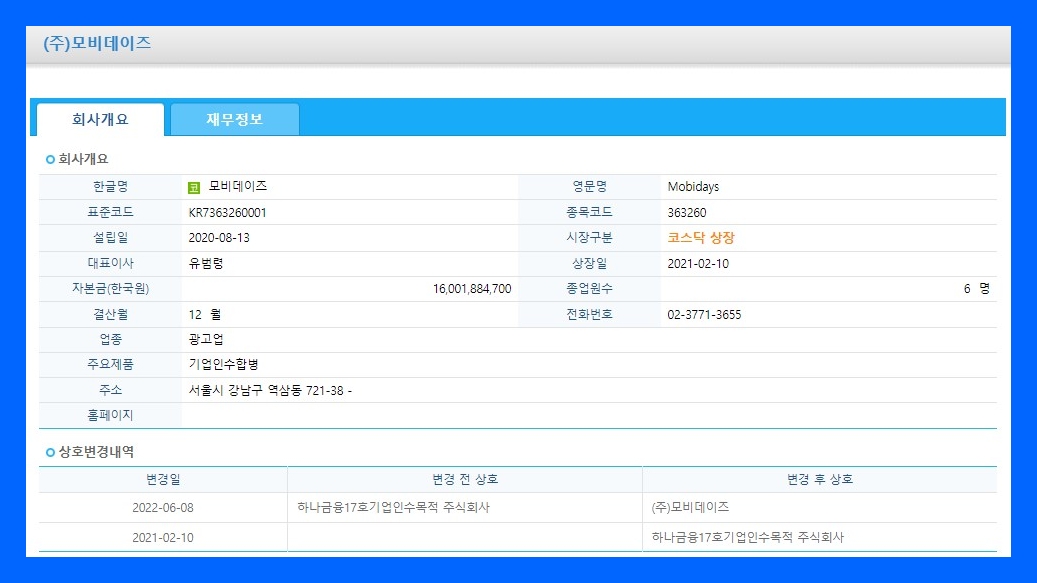
Task: Click the new name (주)모비데이즈 in 2022-06-08 row
Action: [x=690, y=508]
